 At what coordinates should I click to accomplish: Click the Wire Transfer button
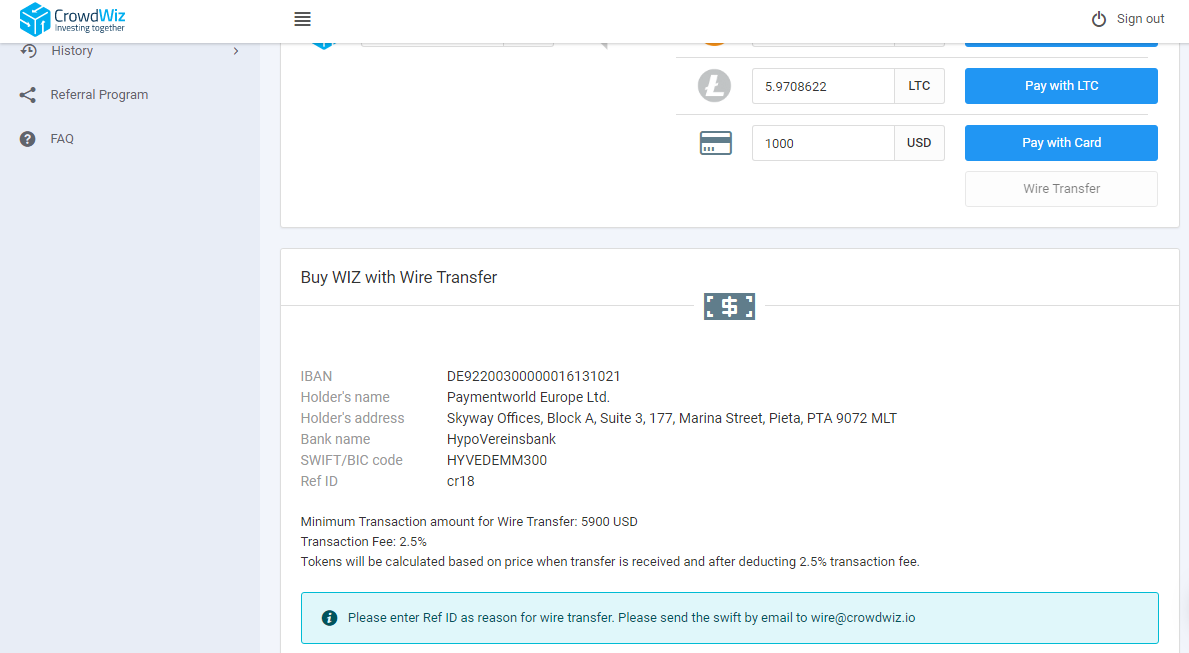pos(1061,189)
